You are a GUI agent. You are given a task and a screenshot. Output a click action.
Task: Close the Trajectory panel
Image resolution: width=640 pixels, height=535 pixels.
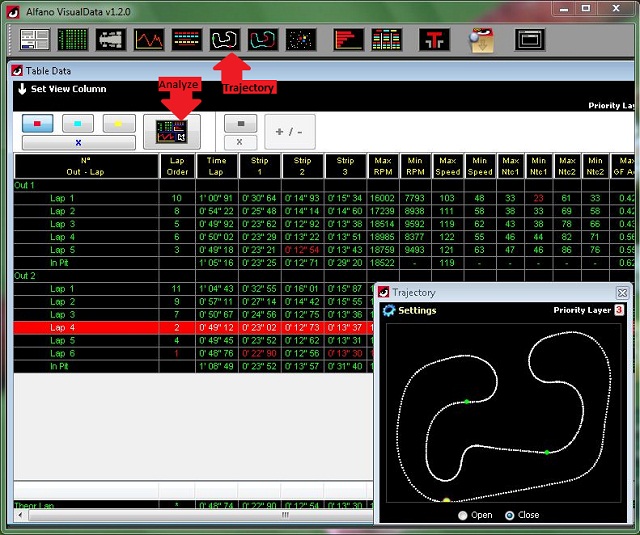tap(622, 293)
